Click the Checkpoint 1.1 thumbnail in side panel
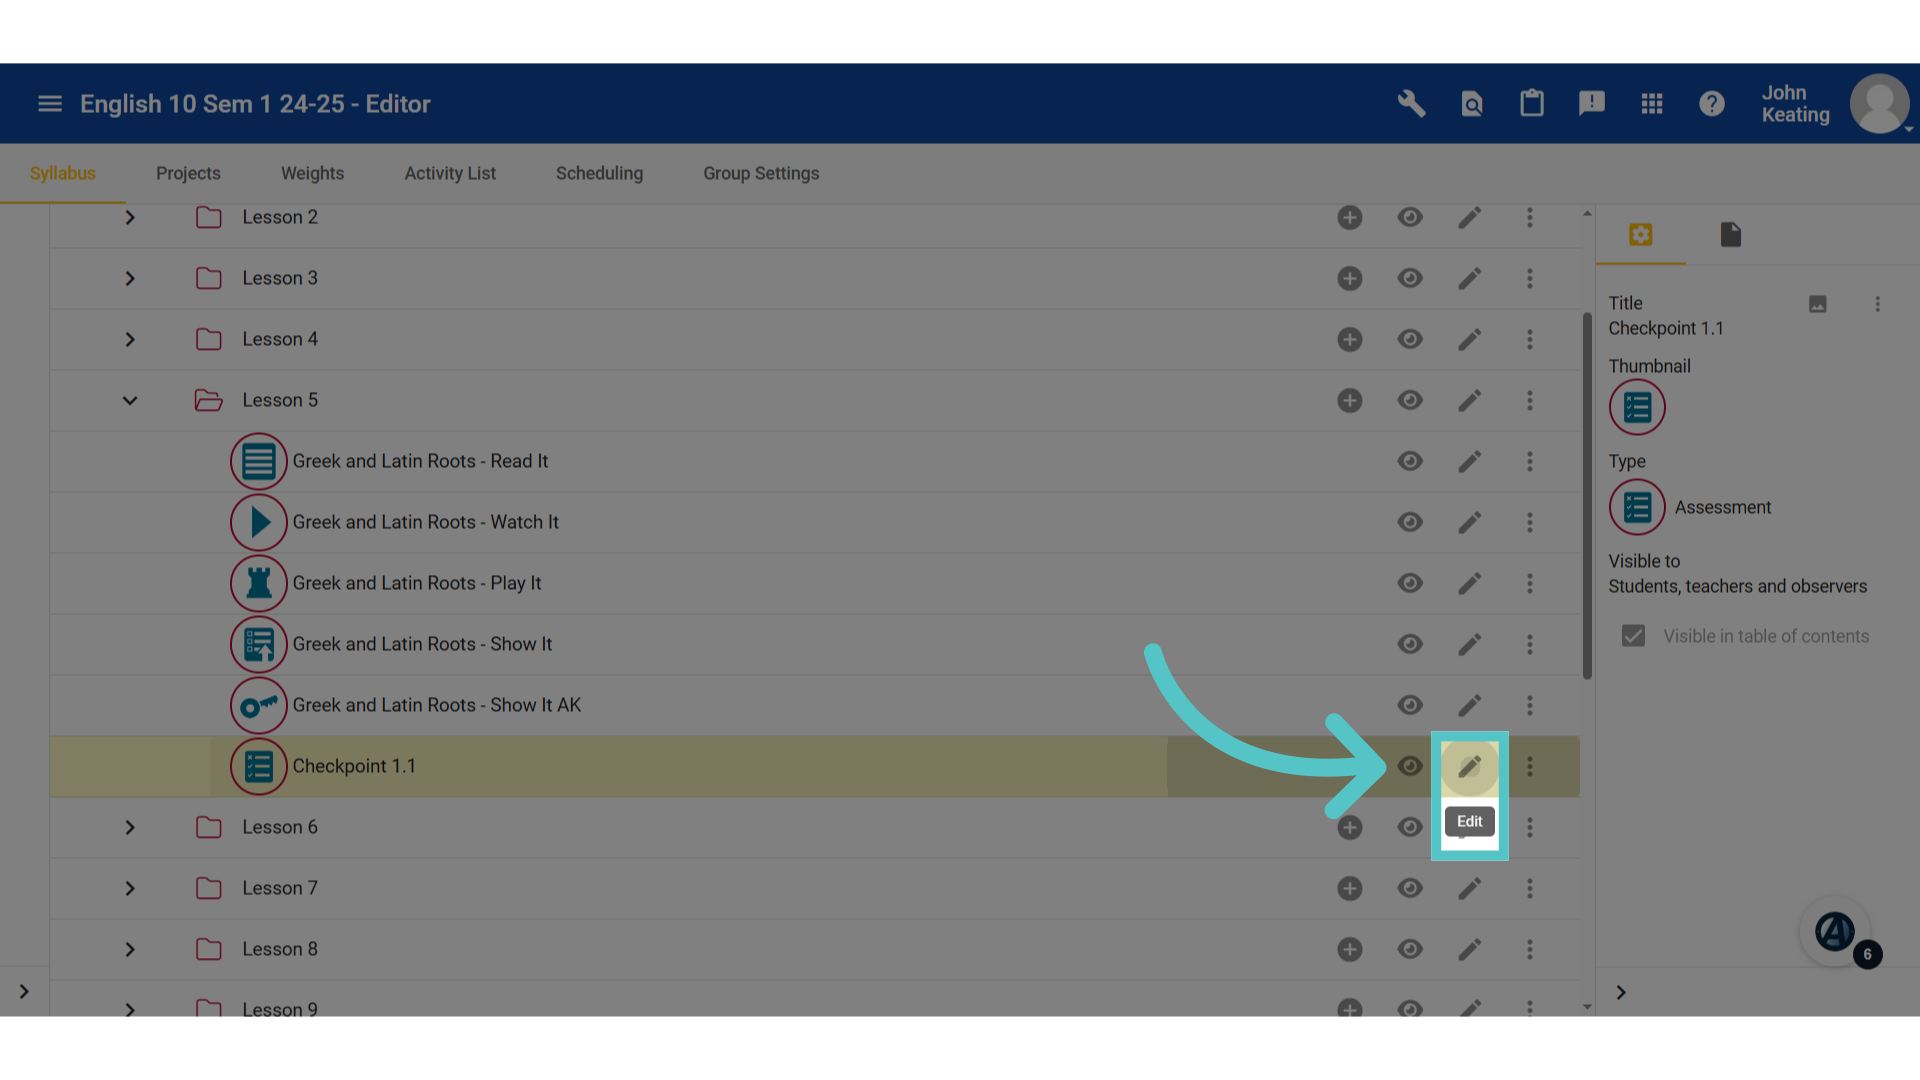 coord(1637,408)
